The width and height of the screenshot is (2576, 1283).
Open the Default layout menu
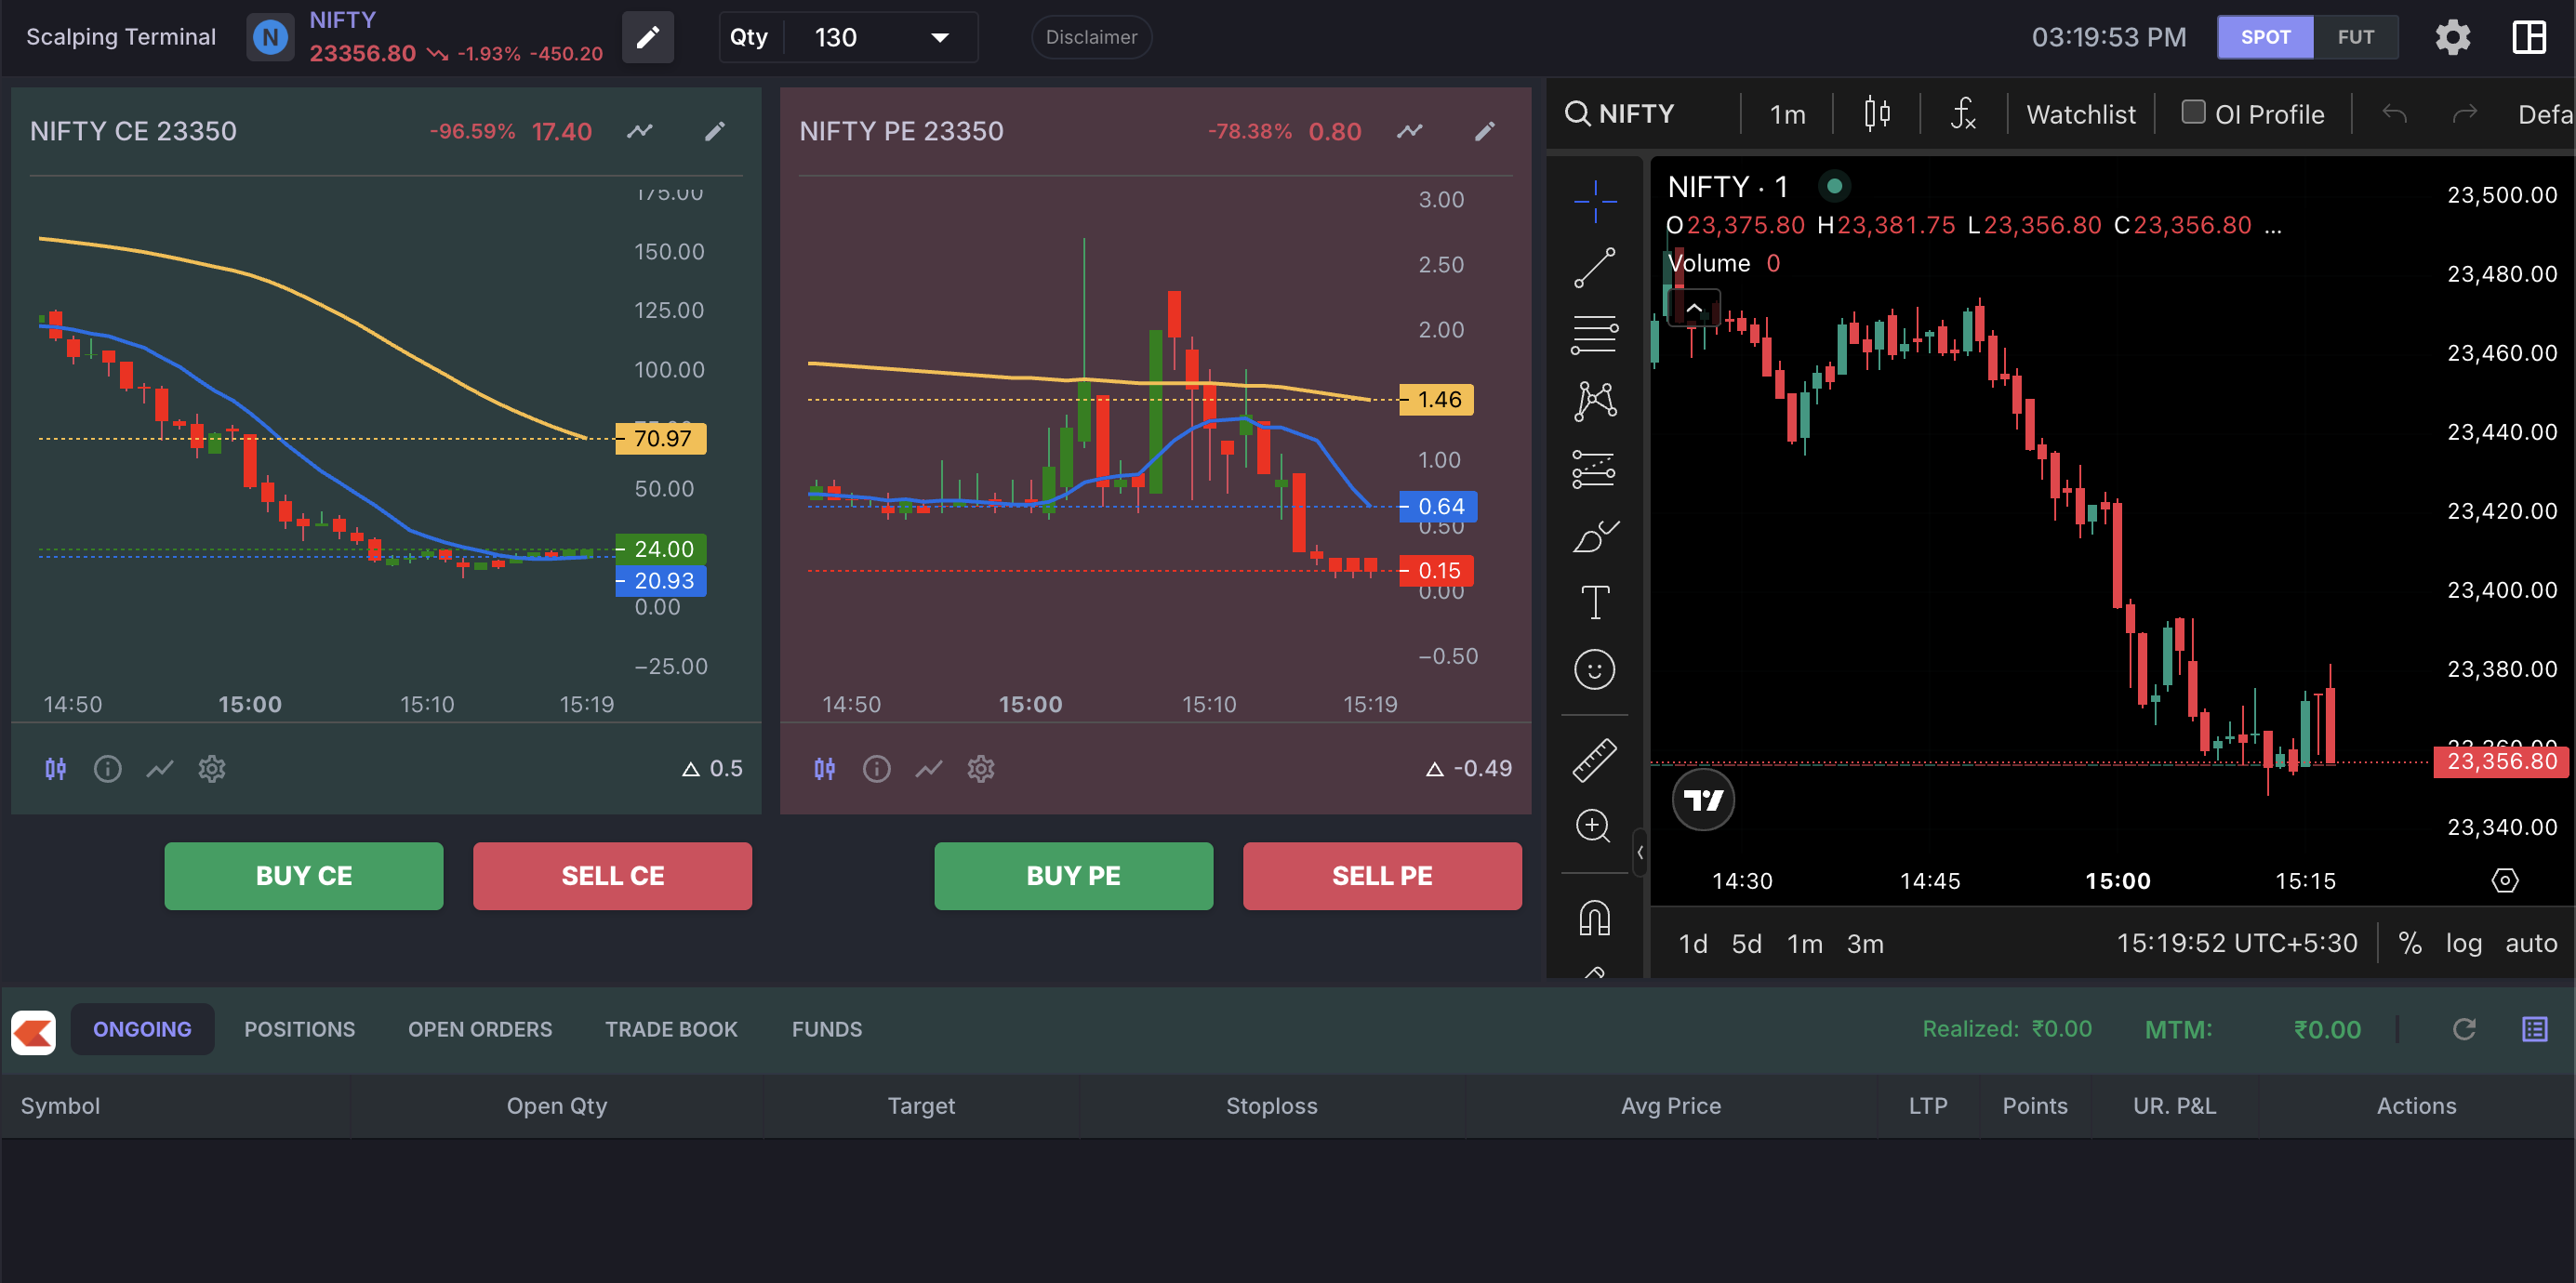(x=2544, y=114)
